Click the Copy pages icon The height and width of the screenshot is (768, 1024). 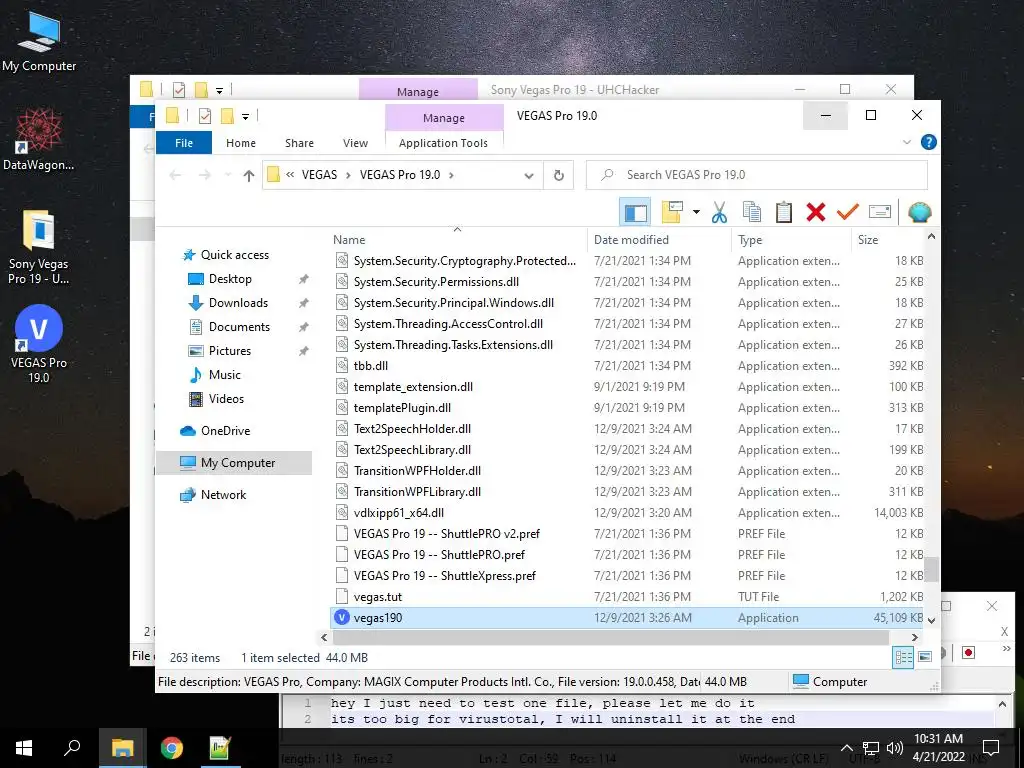(x=752, y=212)
